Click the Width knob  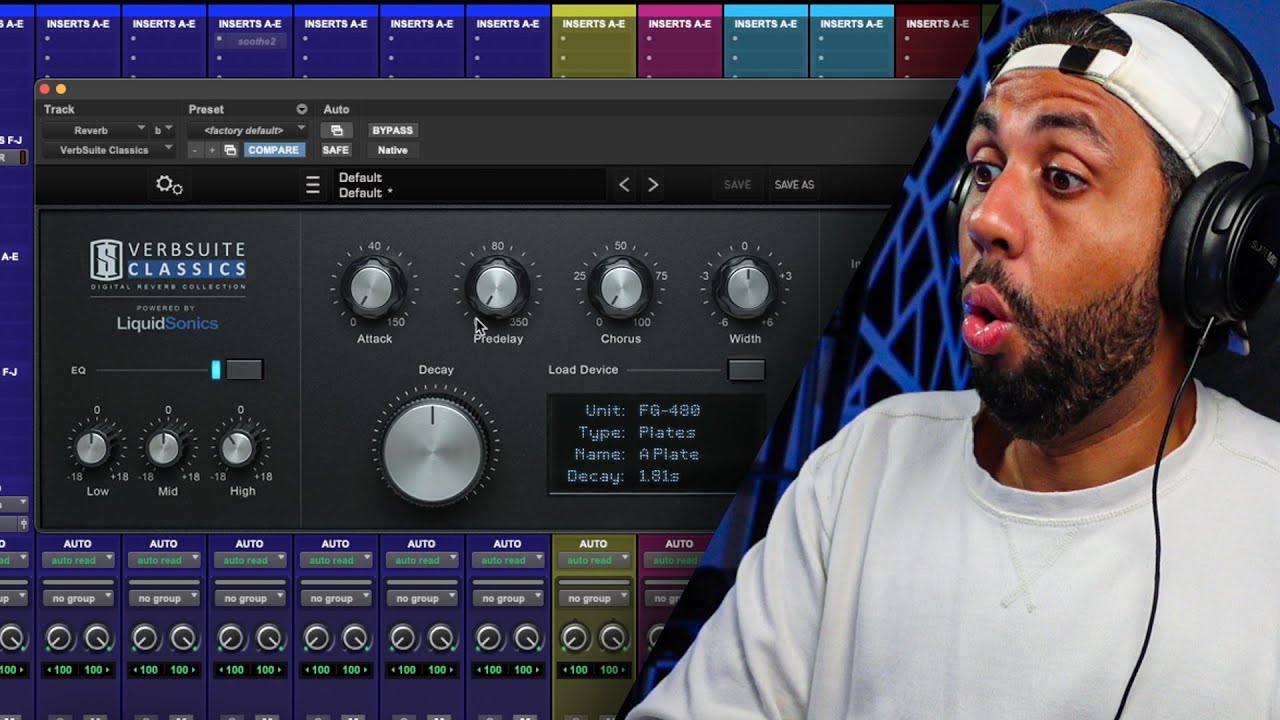point(744,287)
